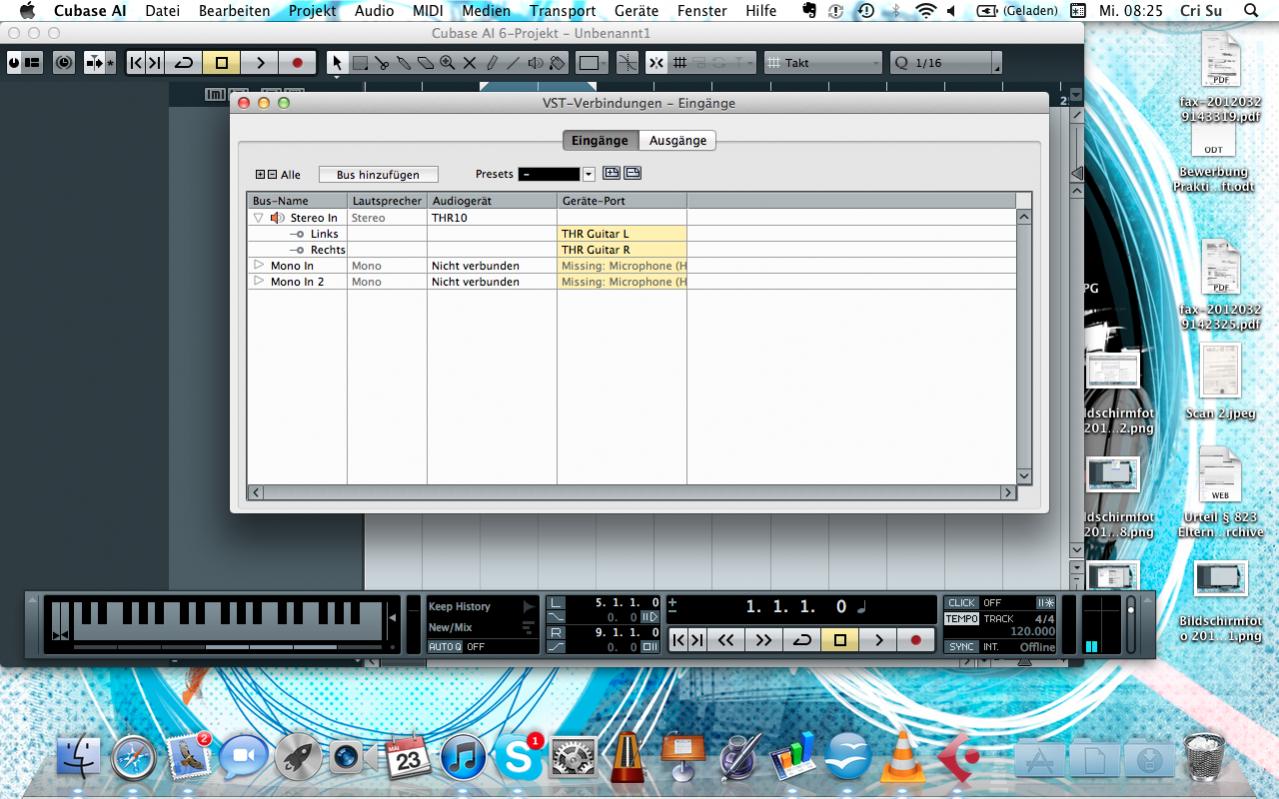1279x799 pixels.
Task: Select the Zoom magnifier tool
Action: (x=447, y=62)
